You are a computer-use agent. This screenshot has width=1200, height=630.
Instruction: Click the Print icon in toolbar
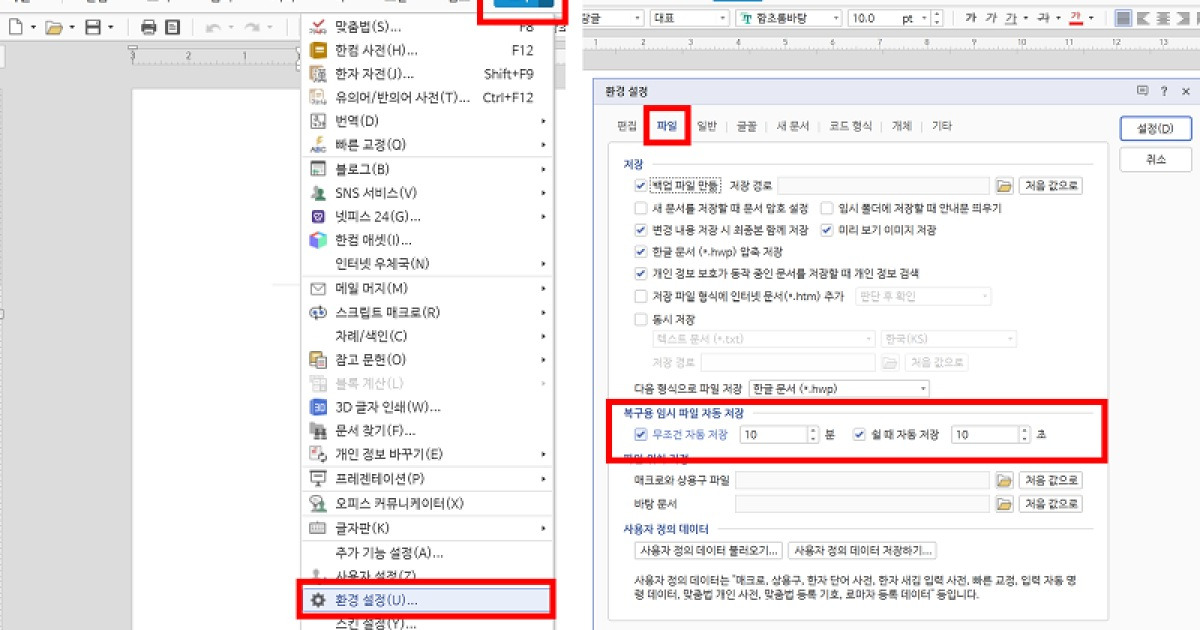click(x=148, y=27)
